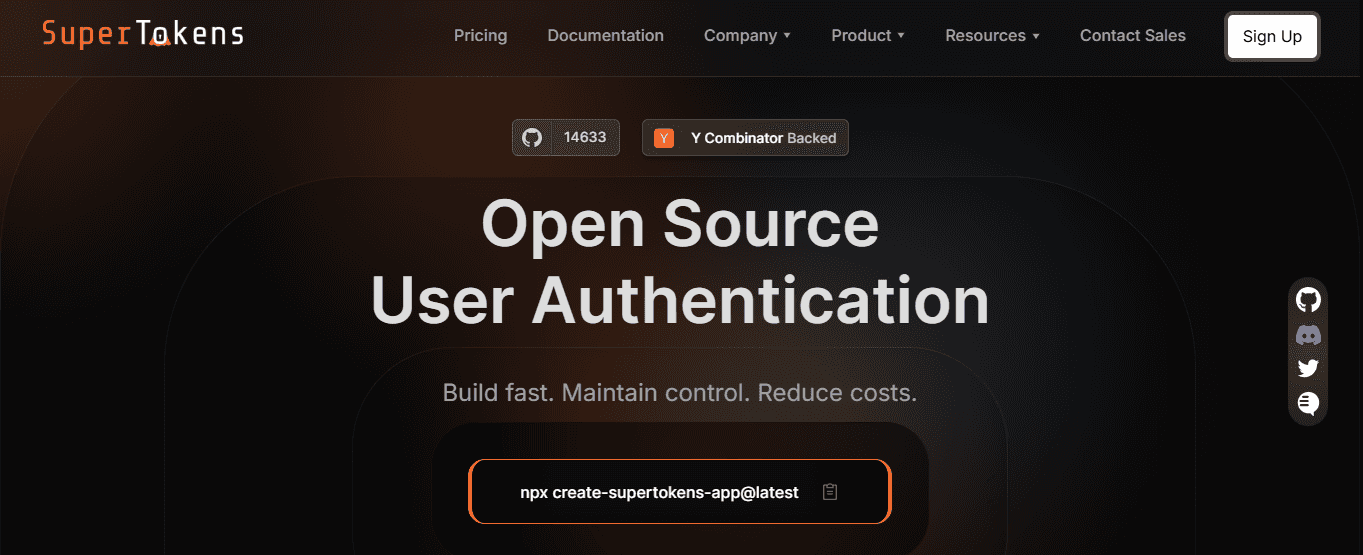Click the chat bubble icon in sidebar
Viewport: 1363px width, 555px height.
click(1308, 403)
